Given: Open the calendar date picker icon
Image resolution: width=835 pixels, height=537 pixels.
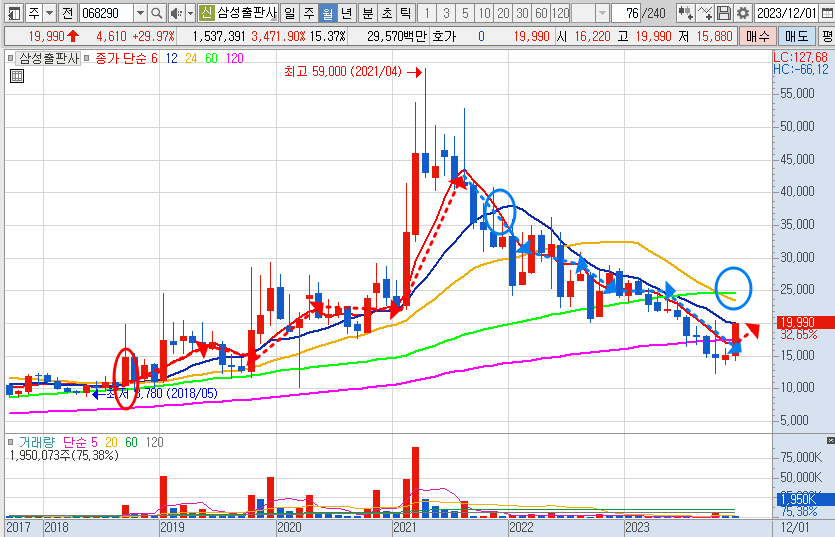Looking at the screenshot, I should [x=827, y=13].
